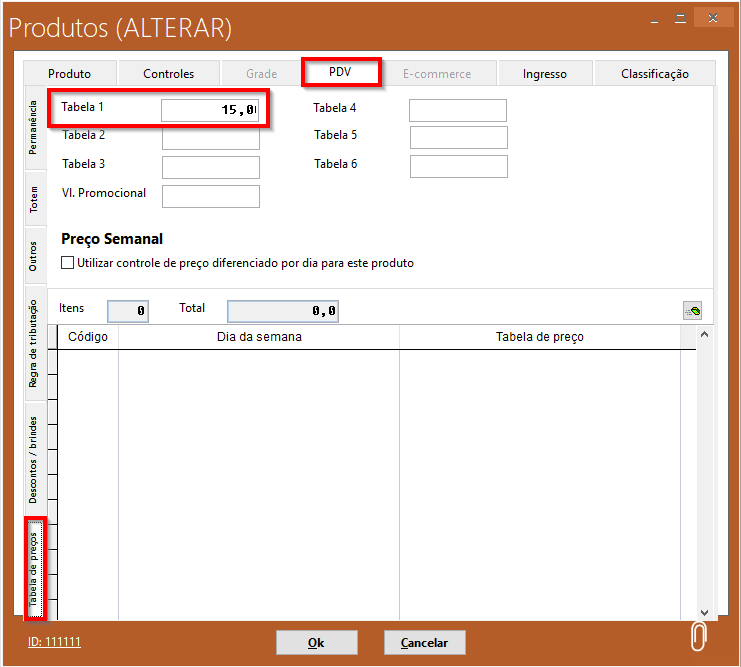The width and height of the screenshot is (741, 667).
Task: Open the Controles tab
Action: click(168, 74)
